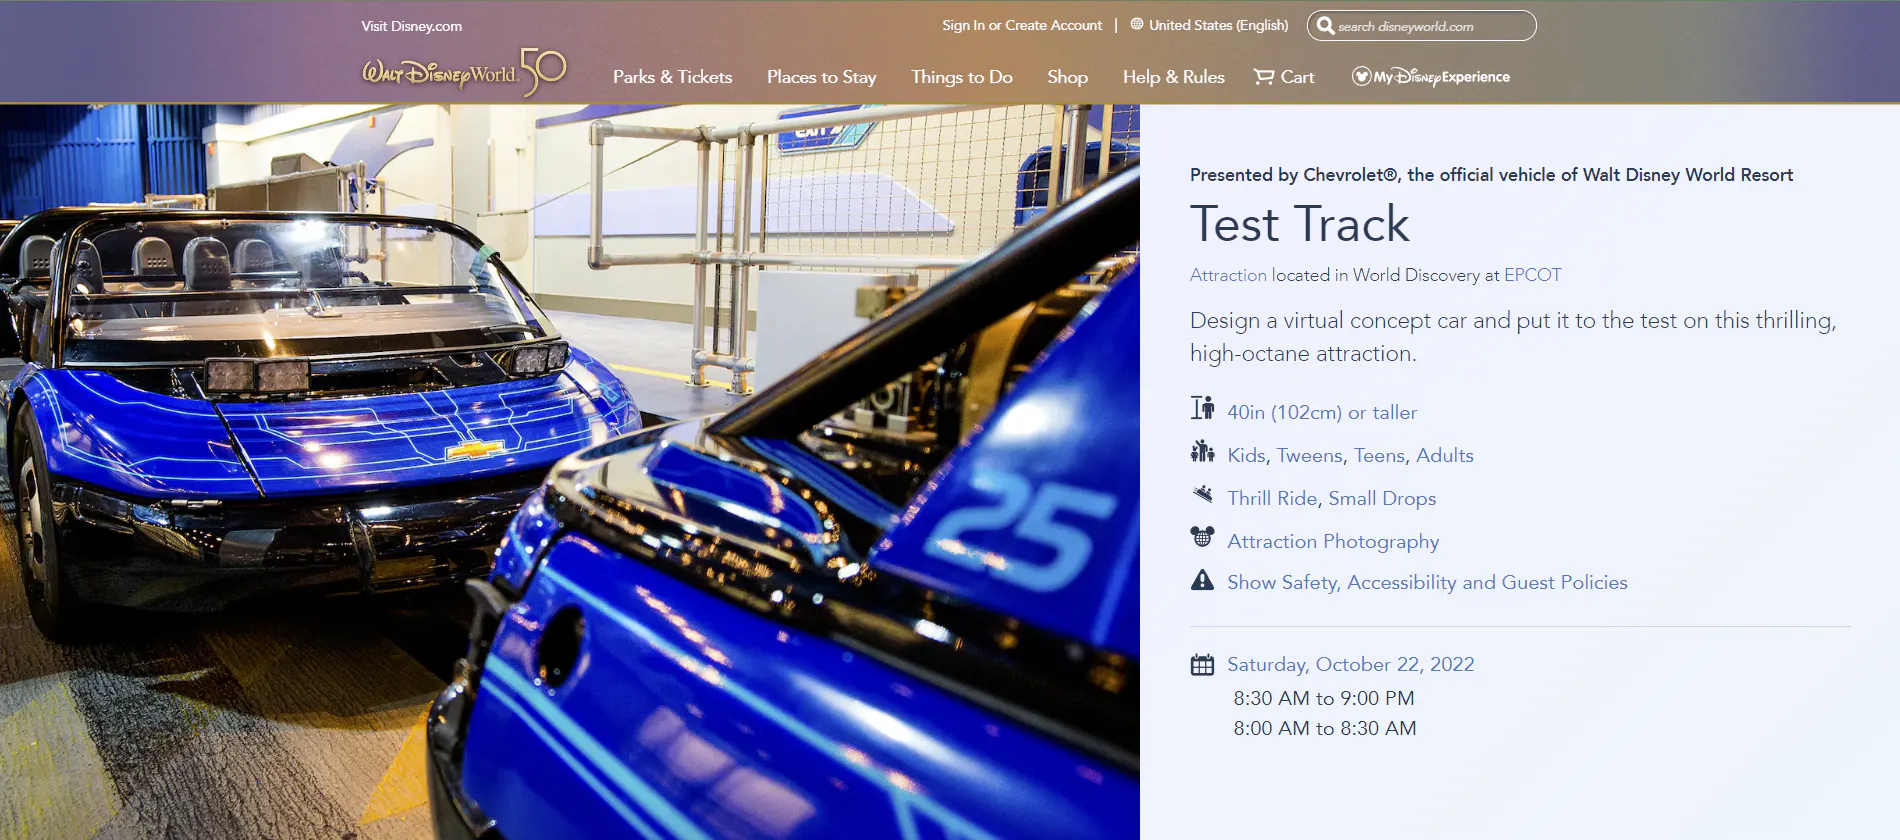Change the date Saturday, October 22, 2022
The width and height of the screenshot is (1900, 840).
(1350, 664)
